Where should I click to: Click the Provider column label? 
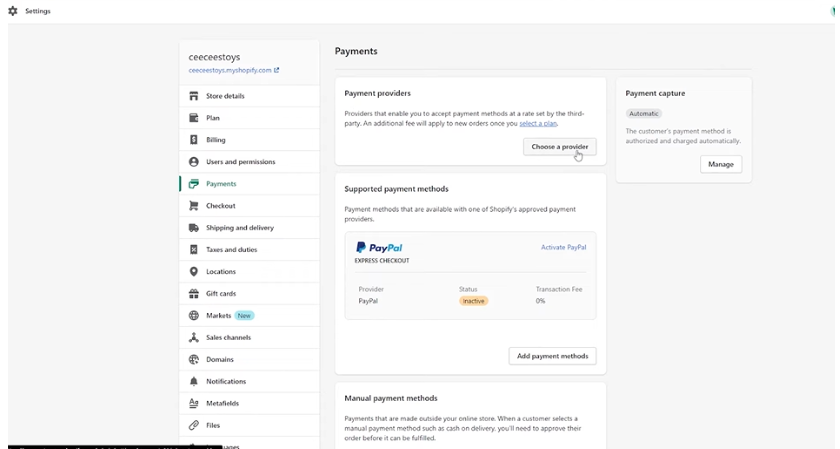371,289
